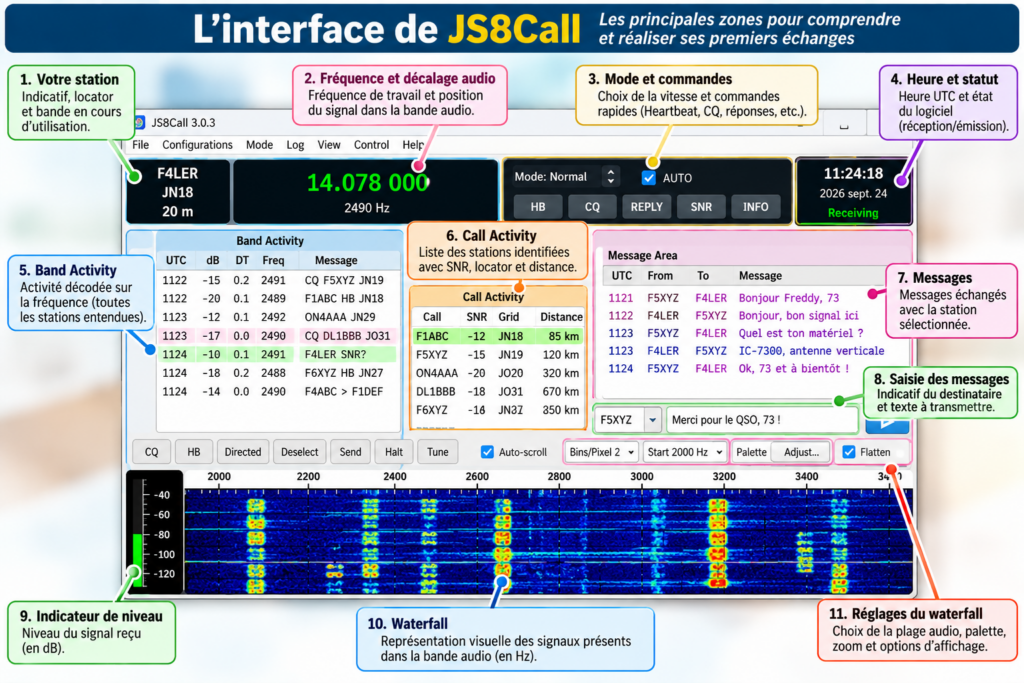Click message 'Ok, 73 et à bientôt !'
The height and width of the screenshot is (683, 1024).
[793, 368]
